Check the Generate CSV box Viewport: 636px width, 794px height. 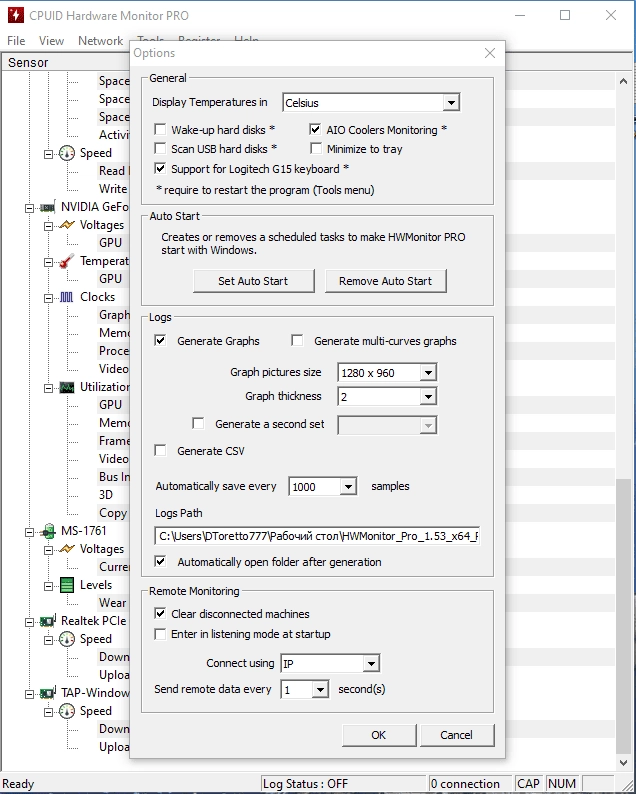pyautogui.click(x=160, y=451)
